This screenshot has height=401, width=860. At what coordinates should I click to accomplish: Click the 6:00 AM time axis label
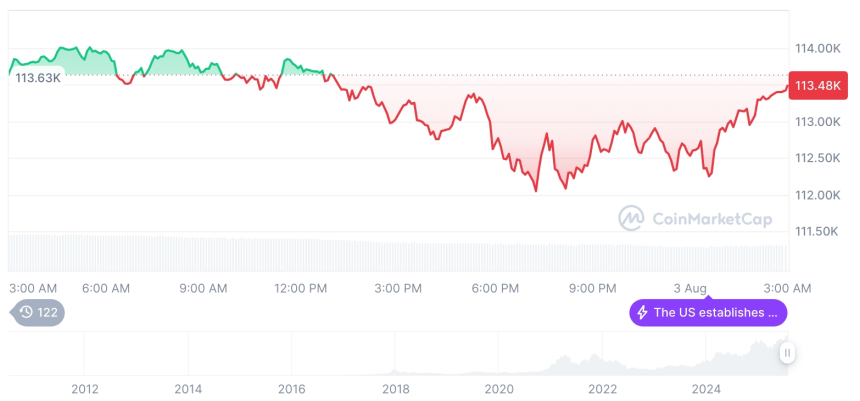(106, 288)
